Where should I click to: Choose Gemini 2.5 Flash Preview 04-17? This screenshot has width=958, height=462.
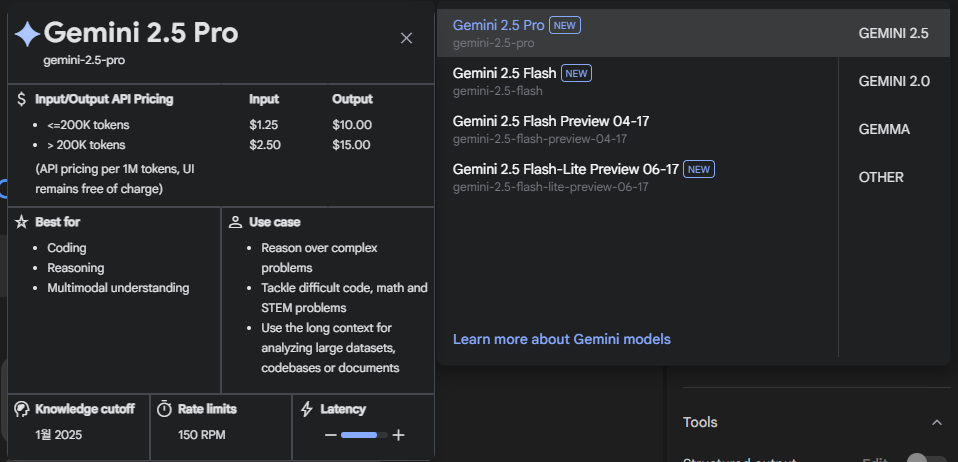637,129
